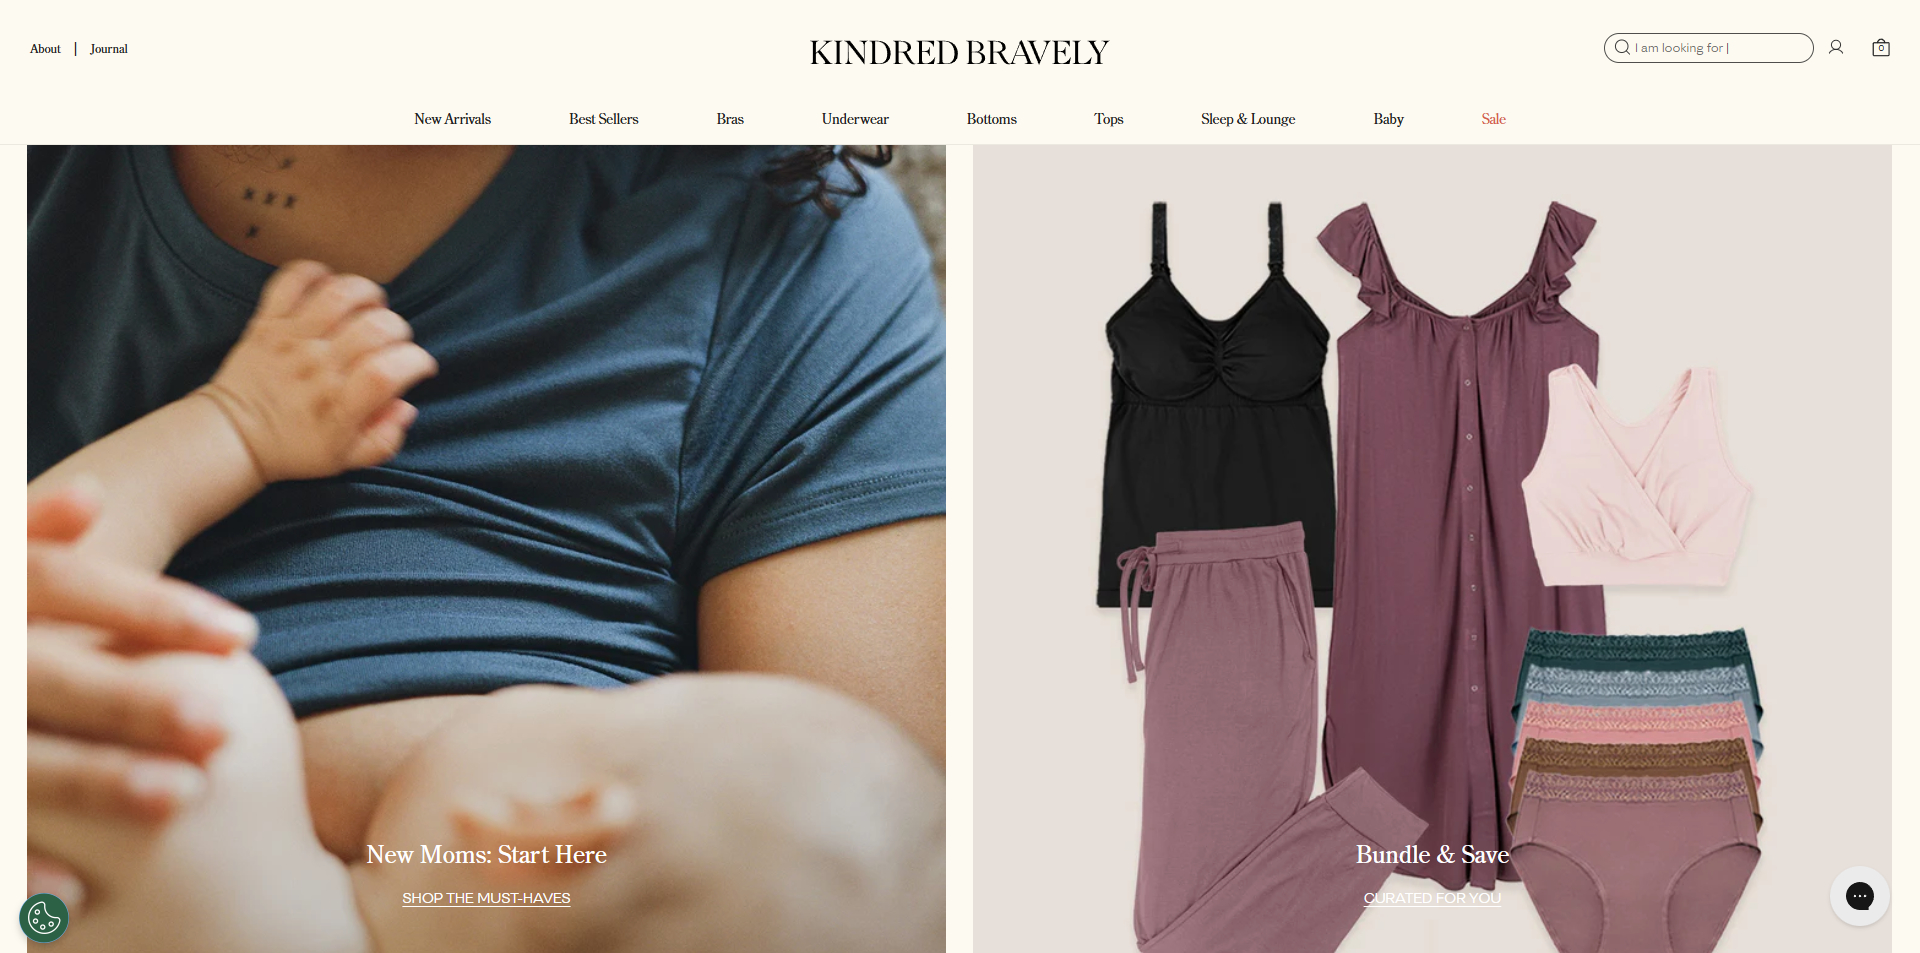Focus the 'I am looking for' search field
Image resolution: width=1920 pixels, height=953 pixels.
[x=1708, y=48]
